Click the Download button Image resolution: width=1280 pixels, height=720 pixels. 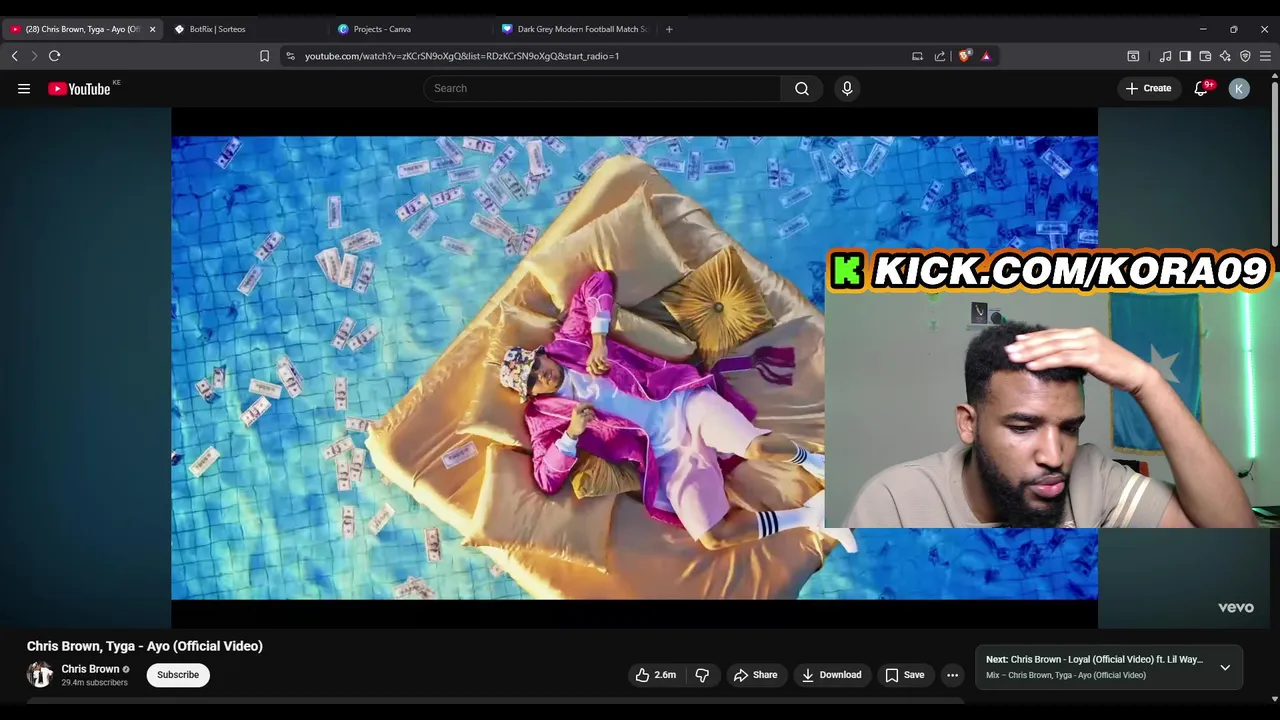[831, 675]
